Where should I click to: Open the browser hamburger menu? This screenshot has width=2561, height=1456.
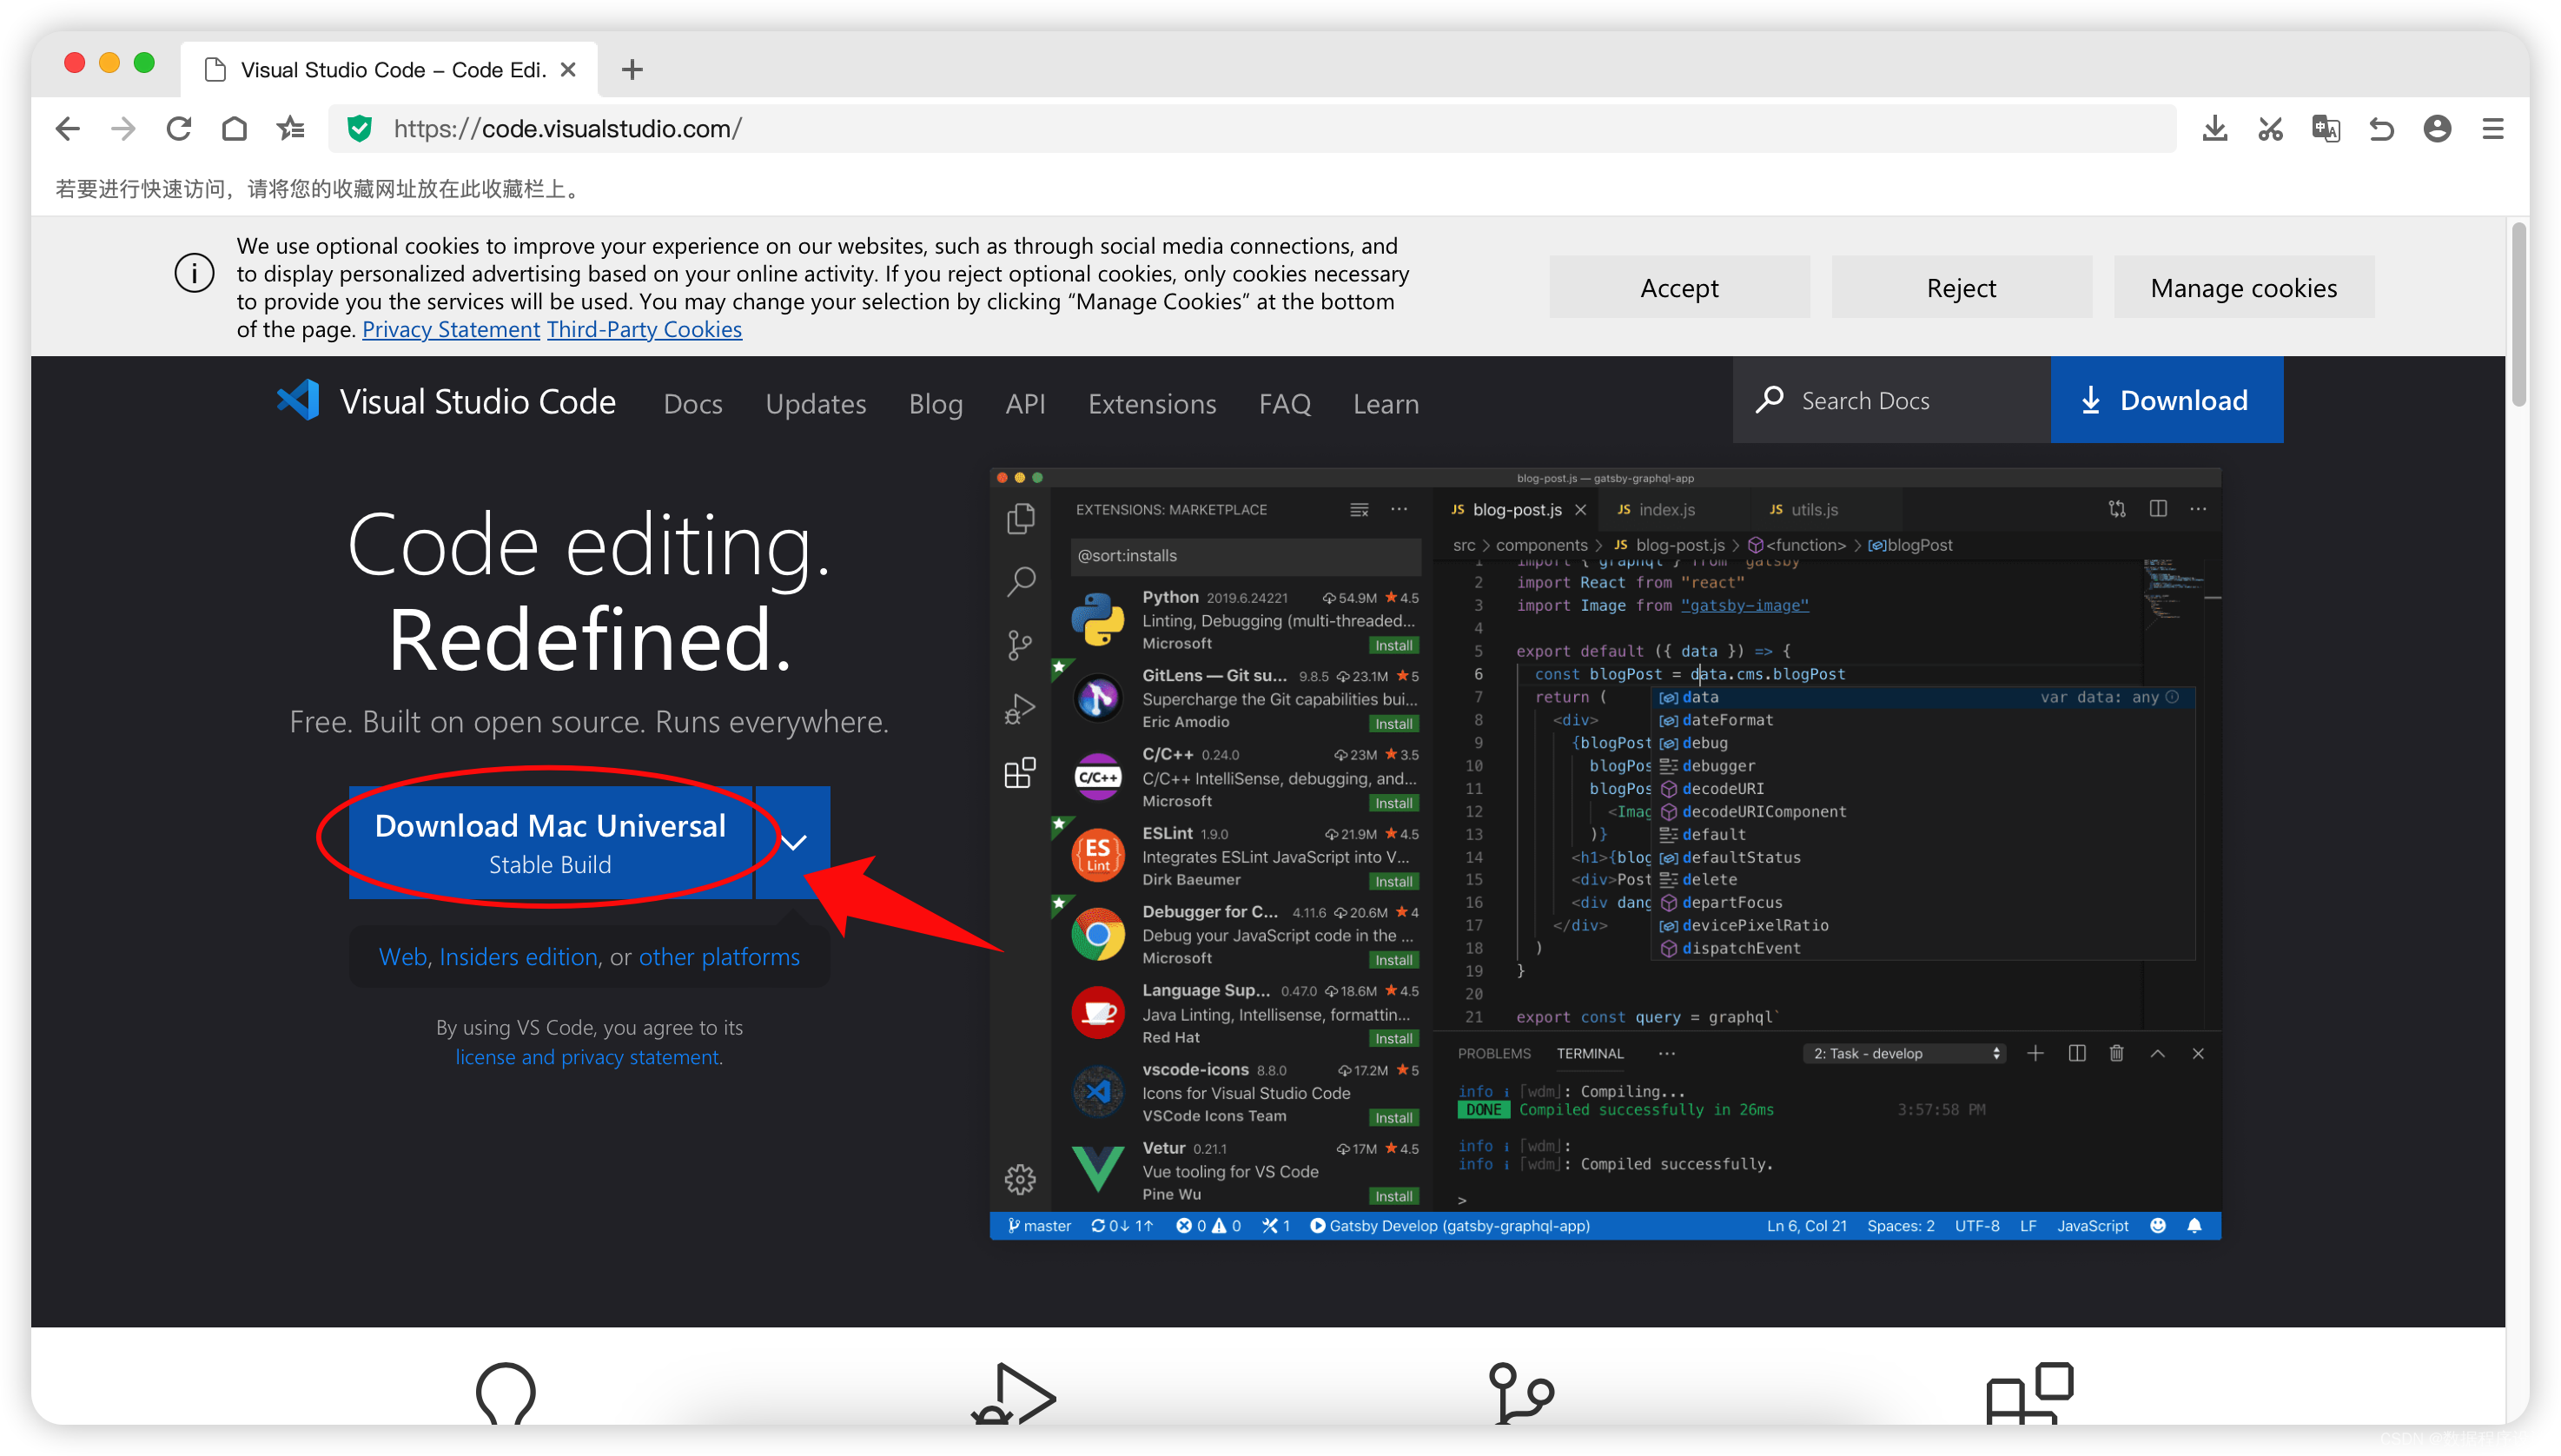(x=2492, y=129)
